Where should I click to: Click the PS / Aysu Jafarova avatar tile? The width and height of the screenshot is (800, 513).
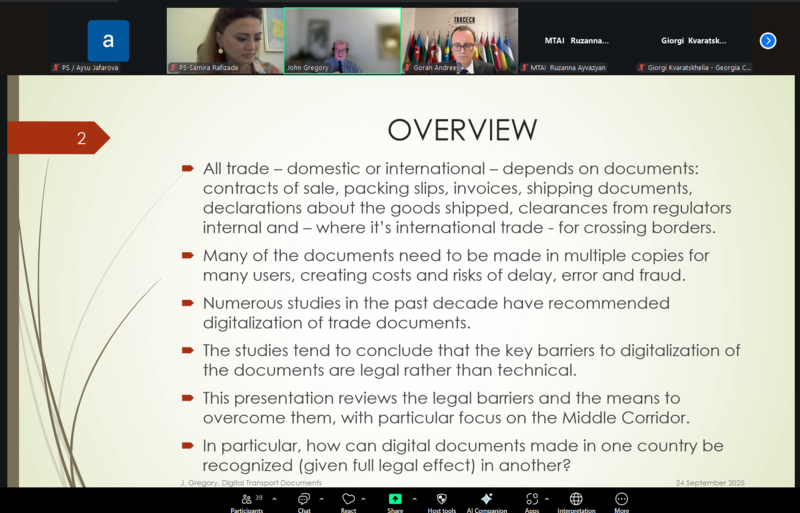click(107, 41)
